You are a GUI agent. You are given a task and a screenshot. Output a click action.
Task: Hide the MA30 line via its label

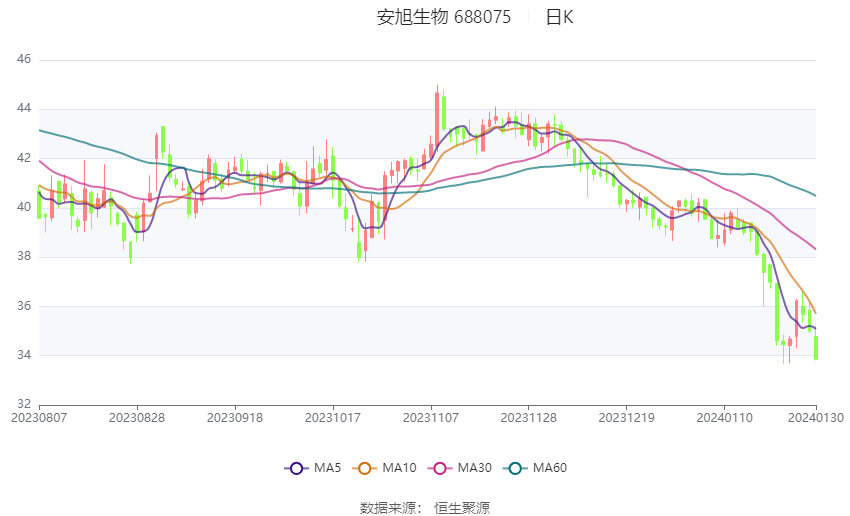[474, 468]
